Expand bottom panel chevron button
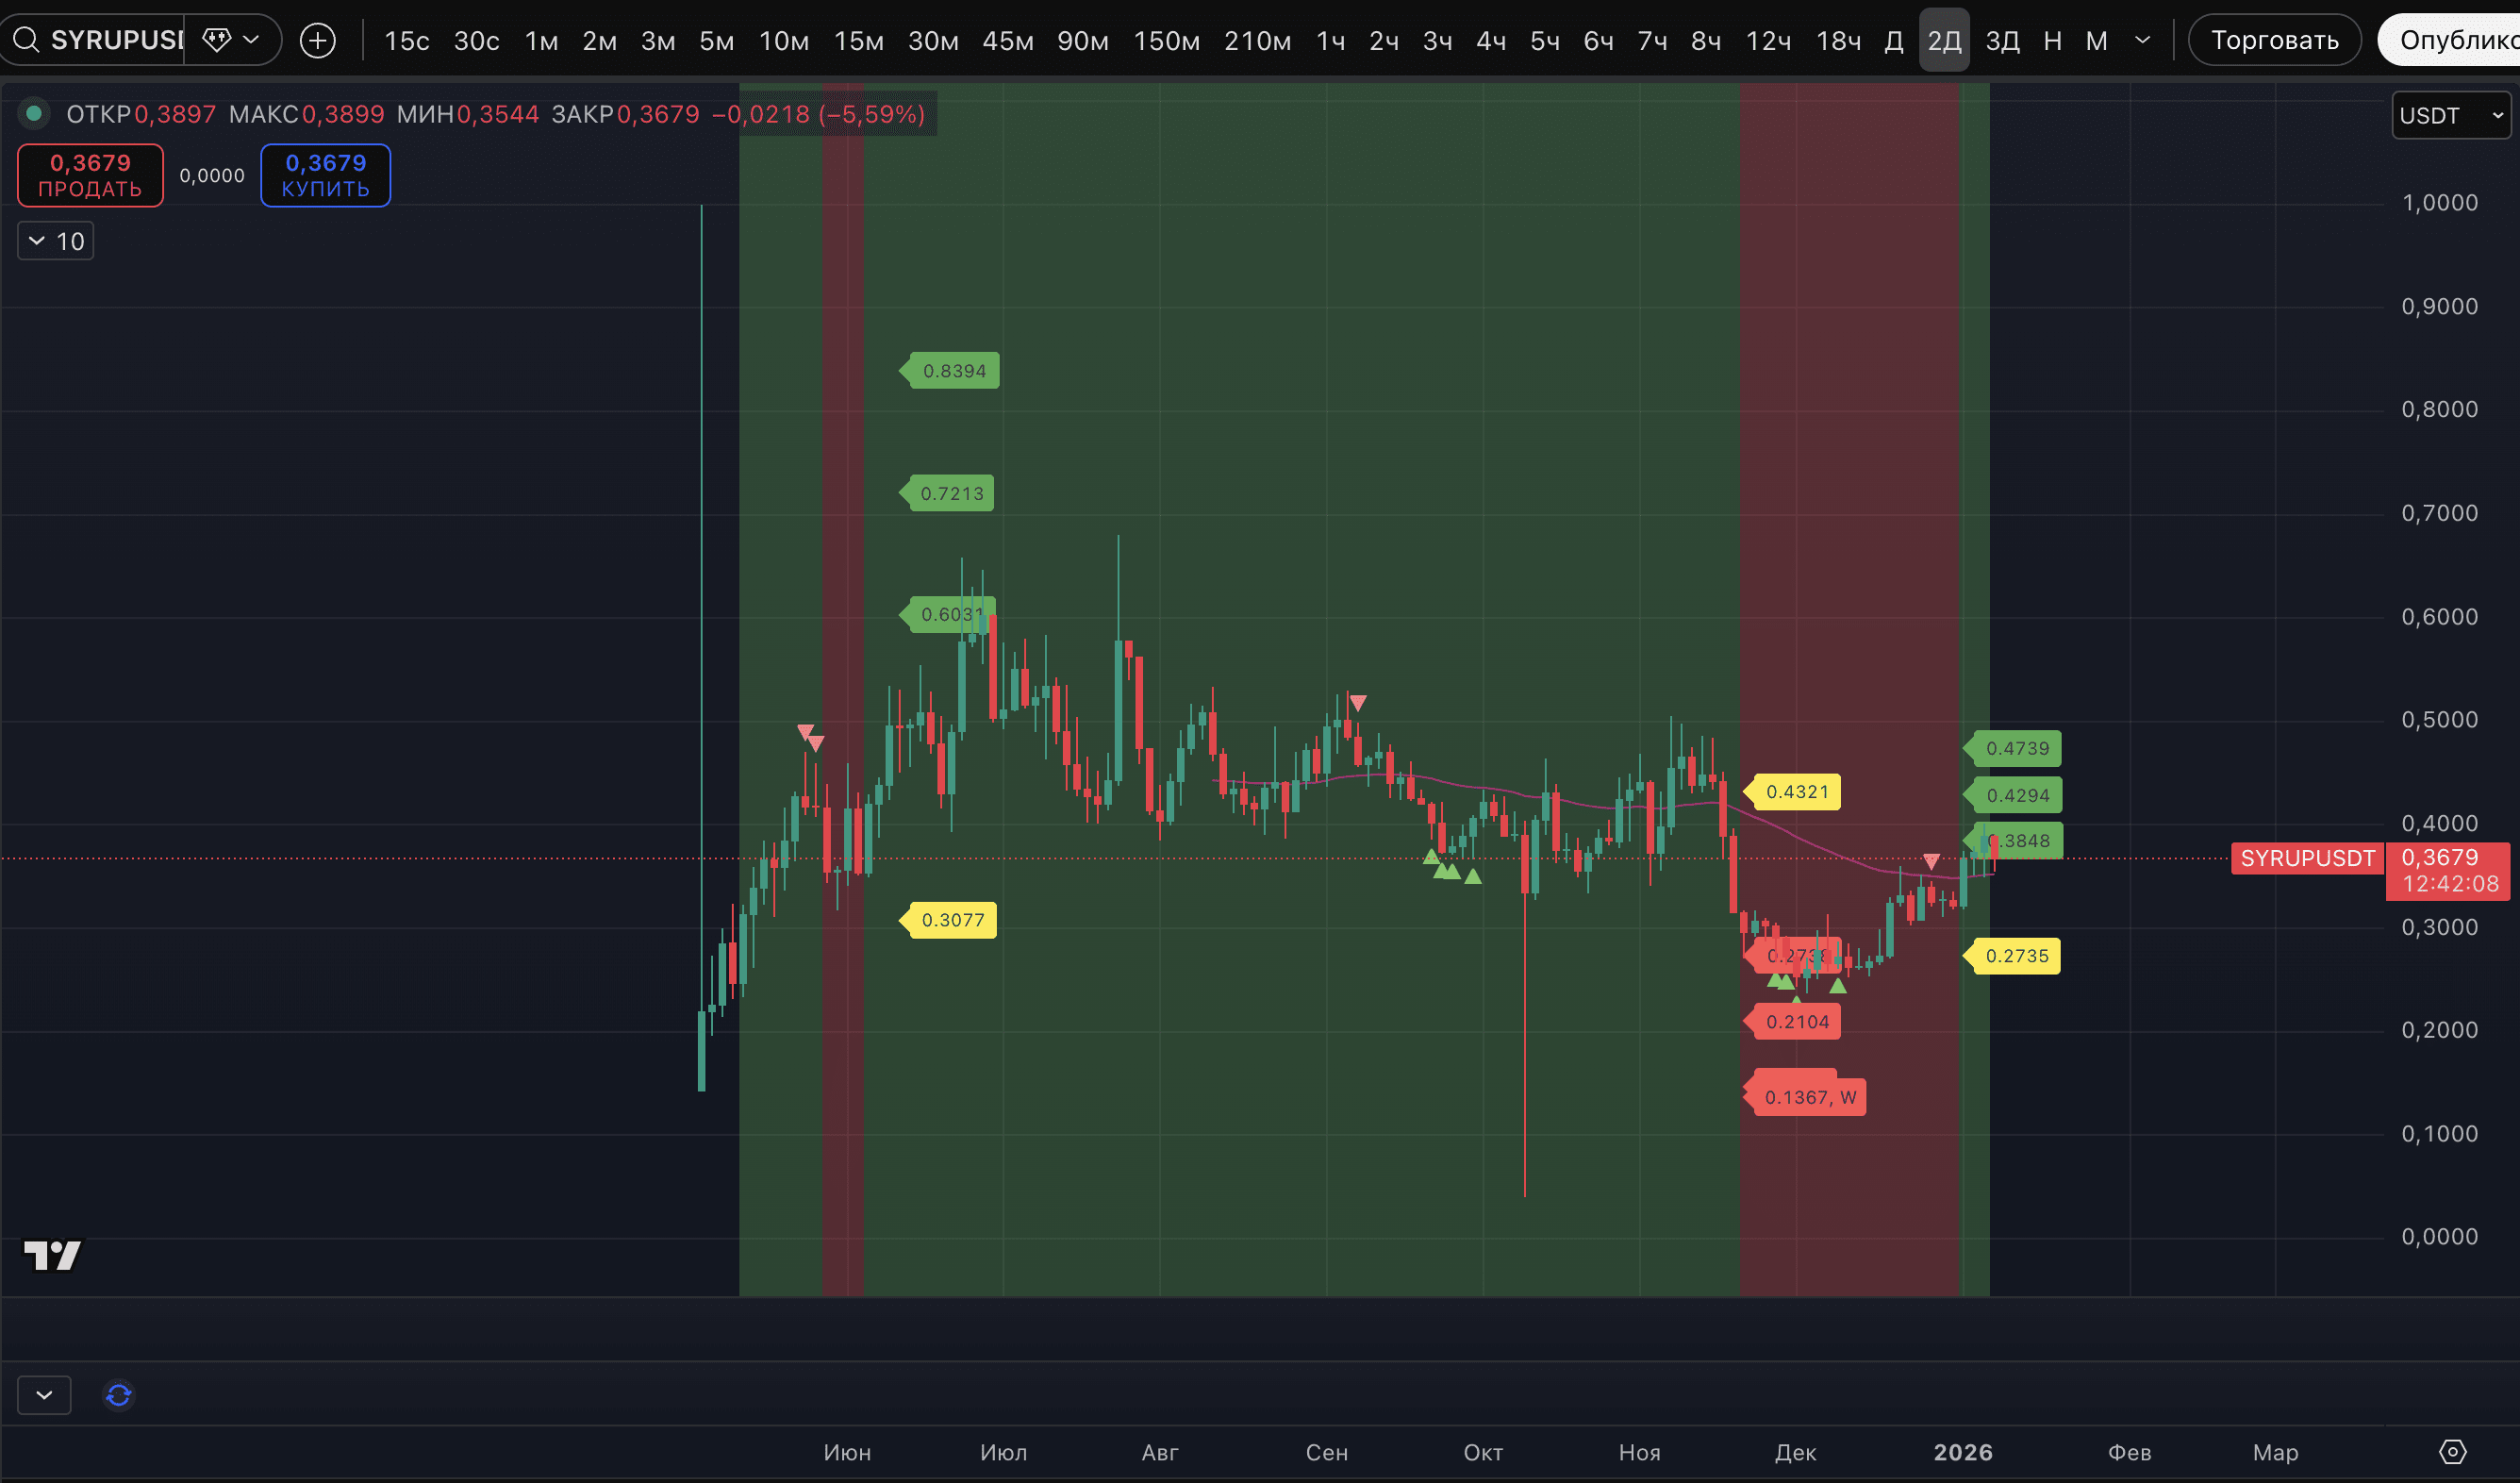The height and width of the screenshot is (1483, 2520). click(44, 1395)
